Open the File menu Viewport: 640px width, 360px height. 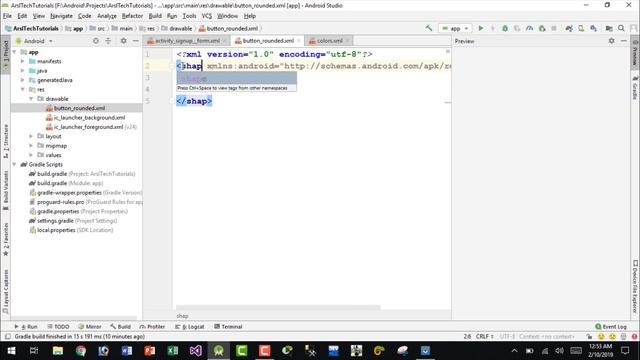pos(7,16)
